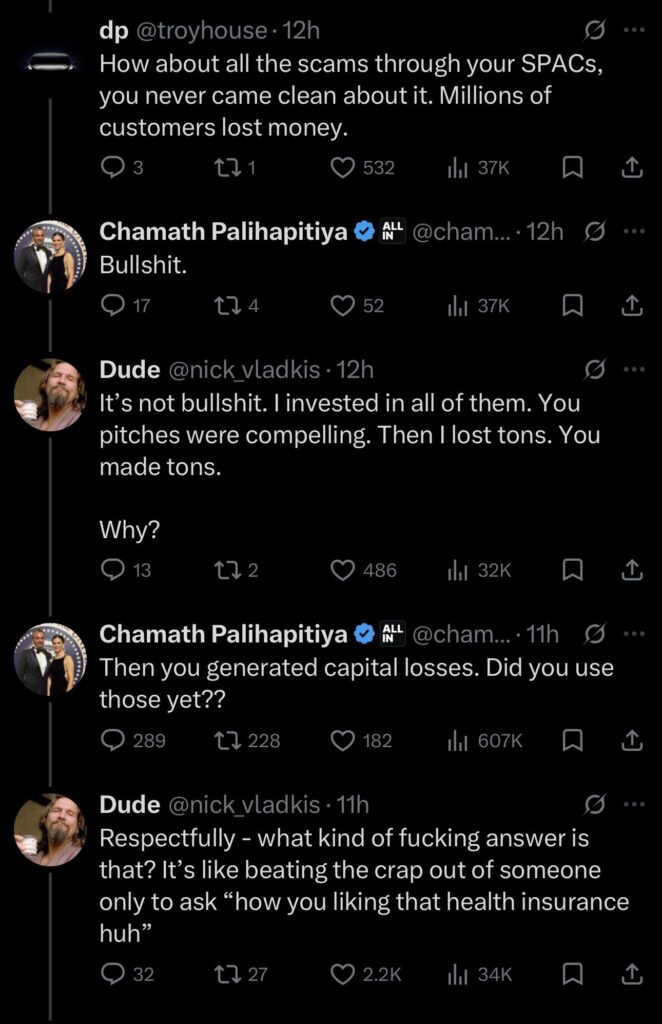Like Dude's tweet with 2.2K likes
Viewport: 662px width, 1024px height.
tap(343, 973)
